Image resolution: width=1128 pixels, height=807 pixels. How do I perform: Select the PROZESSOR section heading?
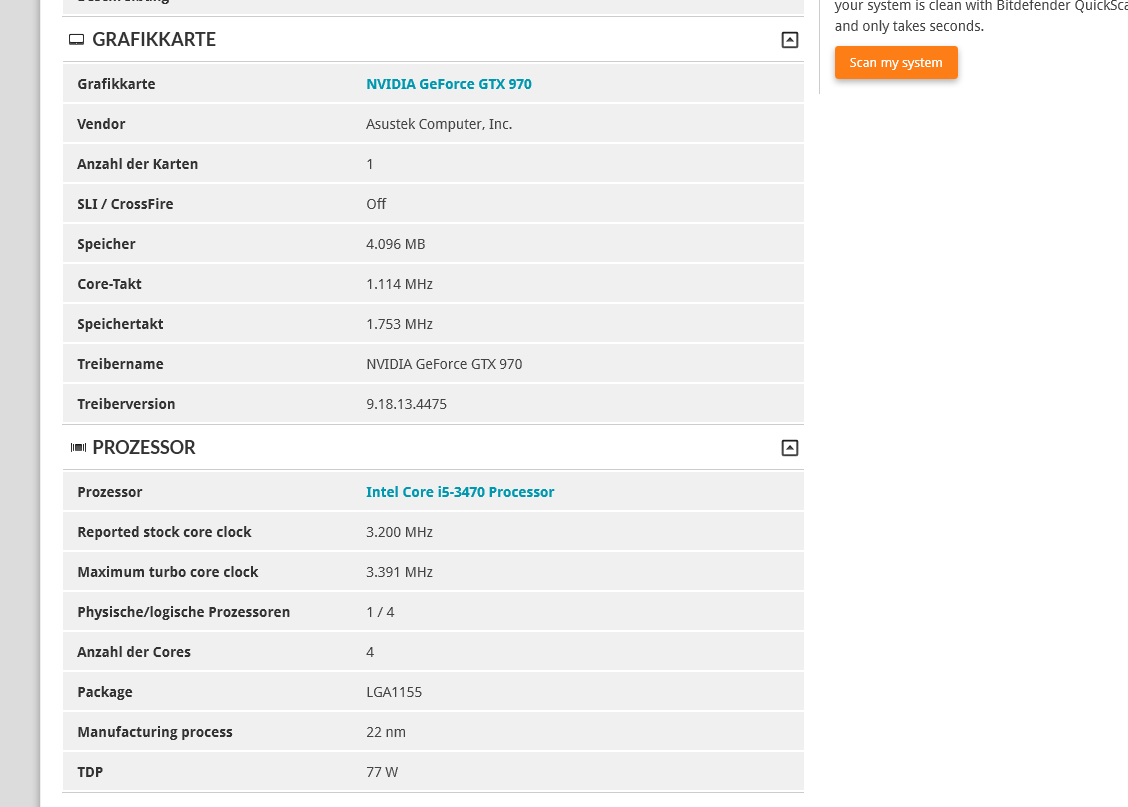pos(144,447)
